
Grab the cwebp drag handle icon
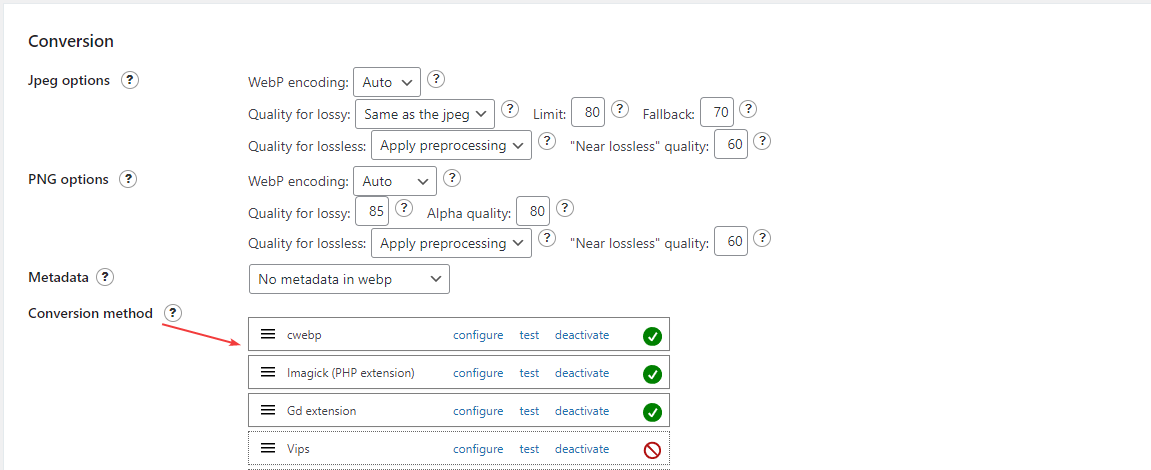pyautogui.click(x=268, y=335)
